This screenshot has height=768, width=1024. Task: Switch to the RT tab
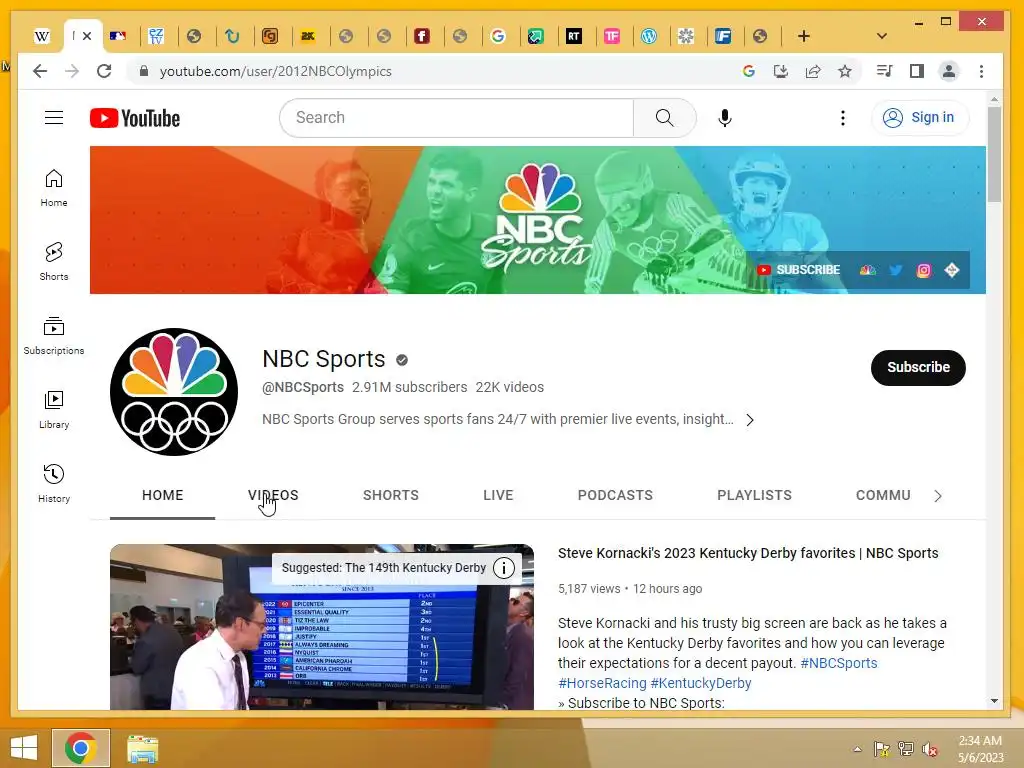coord(573,36)
